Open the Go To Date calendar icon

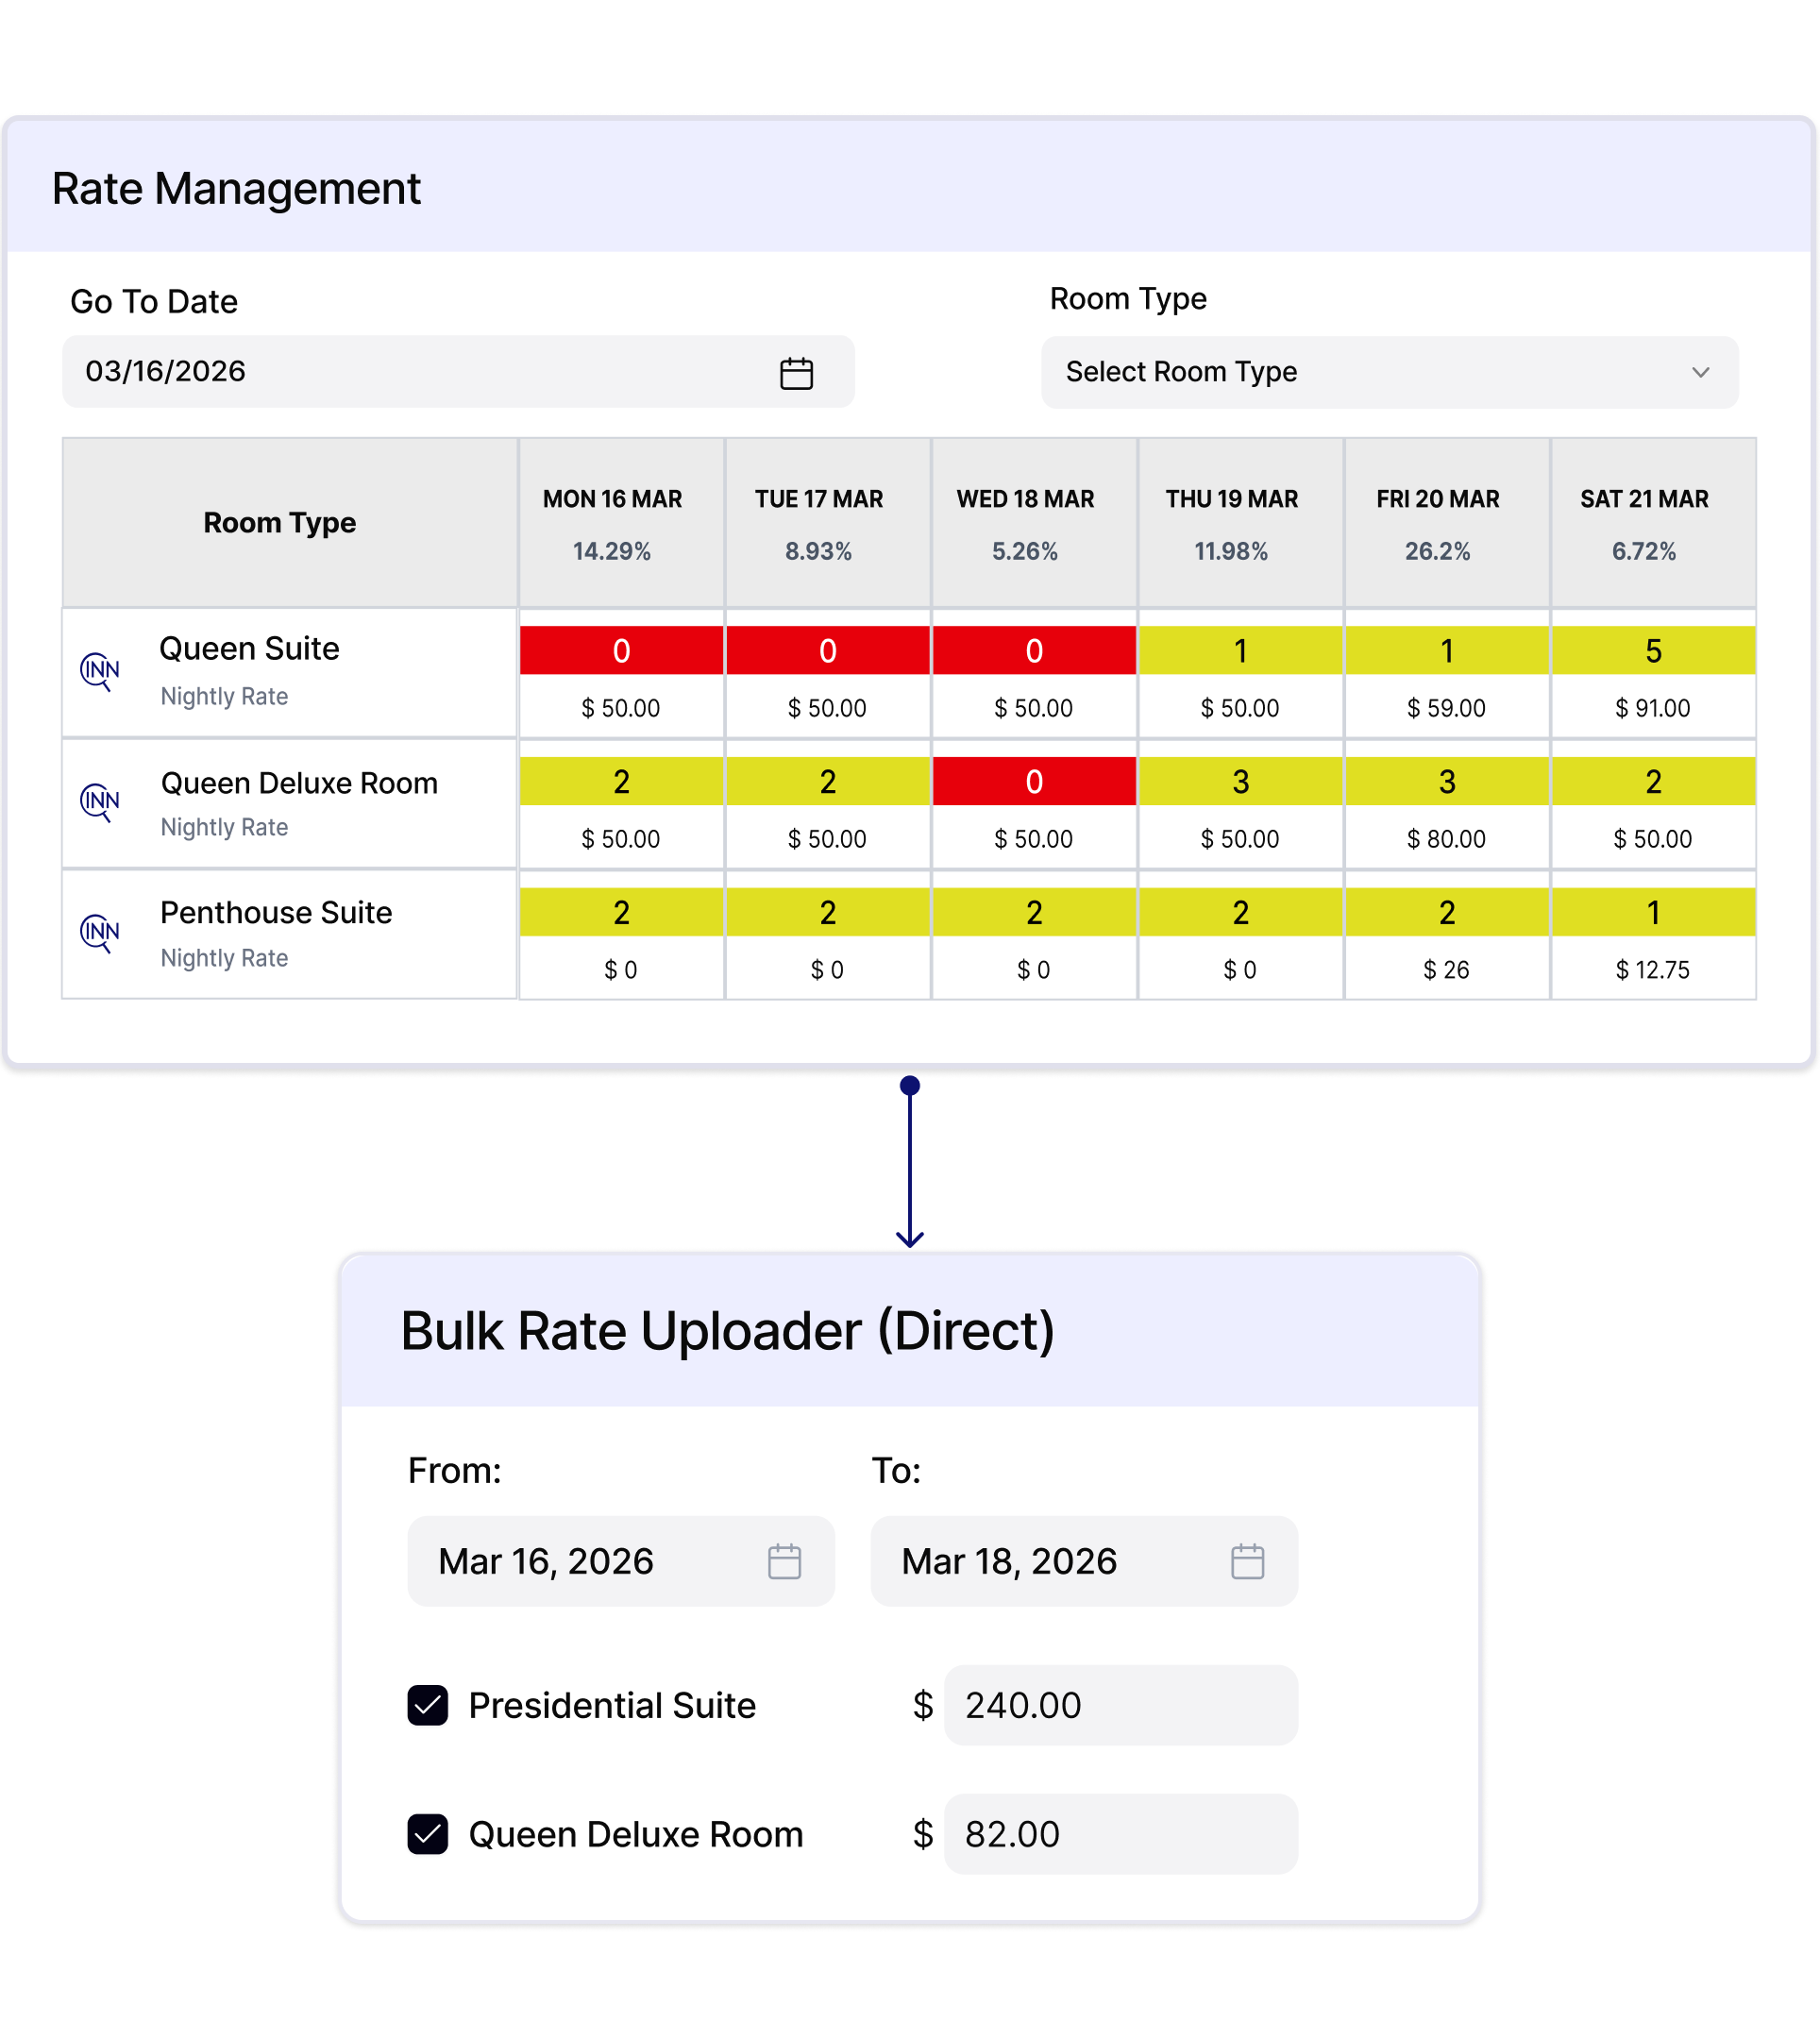pyautogui.click(x=796, y=373)
